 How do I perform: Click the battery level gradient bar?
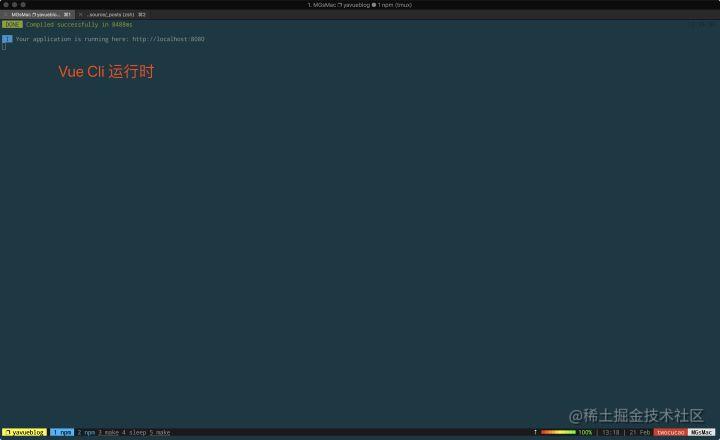click(x=558, y=432)
